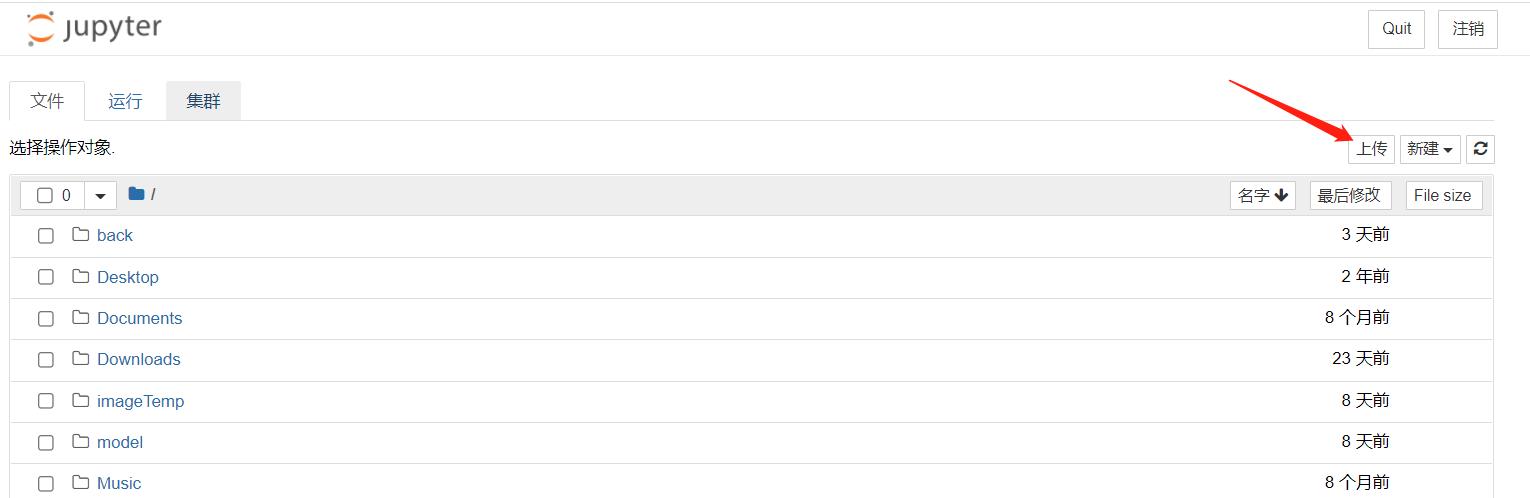Open the Documents folder link
Screen dimensions: 1530x498
(x=140, y=318)
